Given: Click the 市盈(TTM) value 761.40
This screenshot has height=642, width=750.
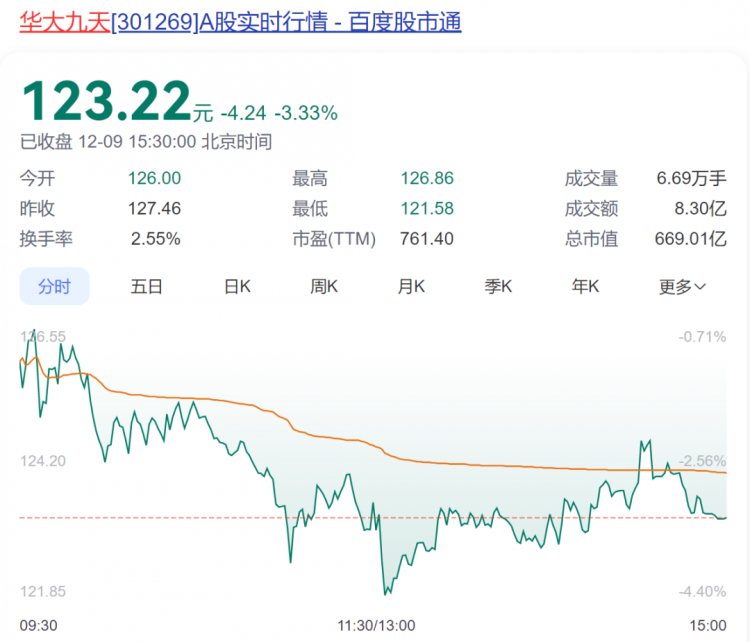Looking at the screenshot, I should click(427, 239).
